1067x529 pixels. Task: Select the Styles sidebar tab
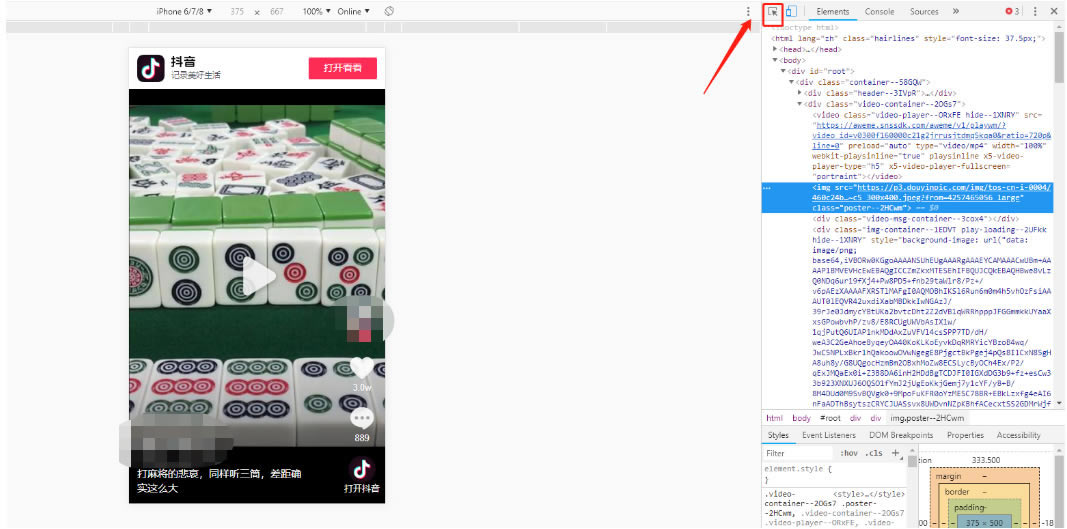tap(778, 435)
